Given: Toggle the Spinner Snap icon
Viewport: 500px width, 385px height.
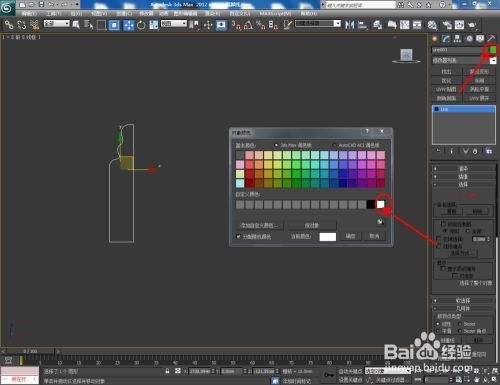Looking at the screenshot, I should point(273,25).
